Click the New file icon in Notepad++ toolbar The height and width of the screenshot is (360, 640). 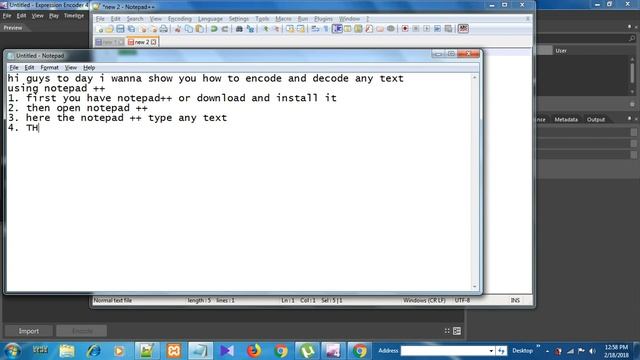[100, 29]
